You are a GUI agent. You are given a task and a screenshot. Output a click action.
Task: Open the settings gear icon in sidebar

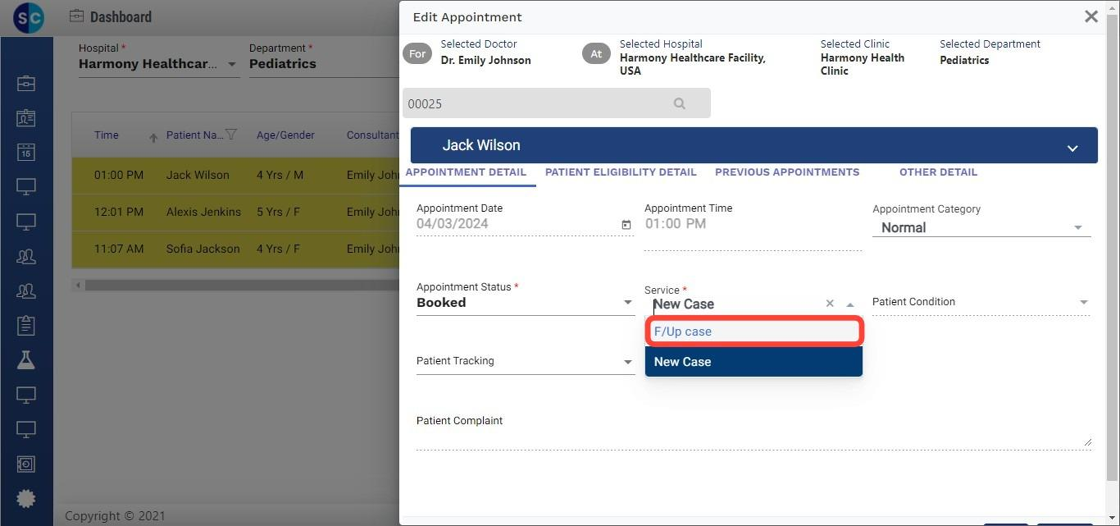click(26, 499)
